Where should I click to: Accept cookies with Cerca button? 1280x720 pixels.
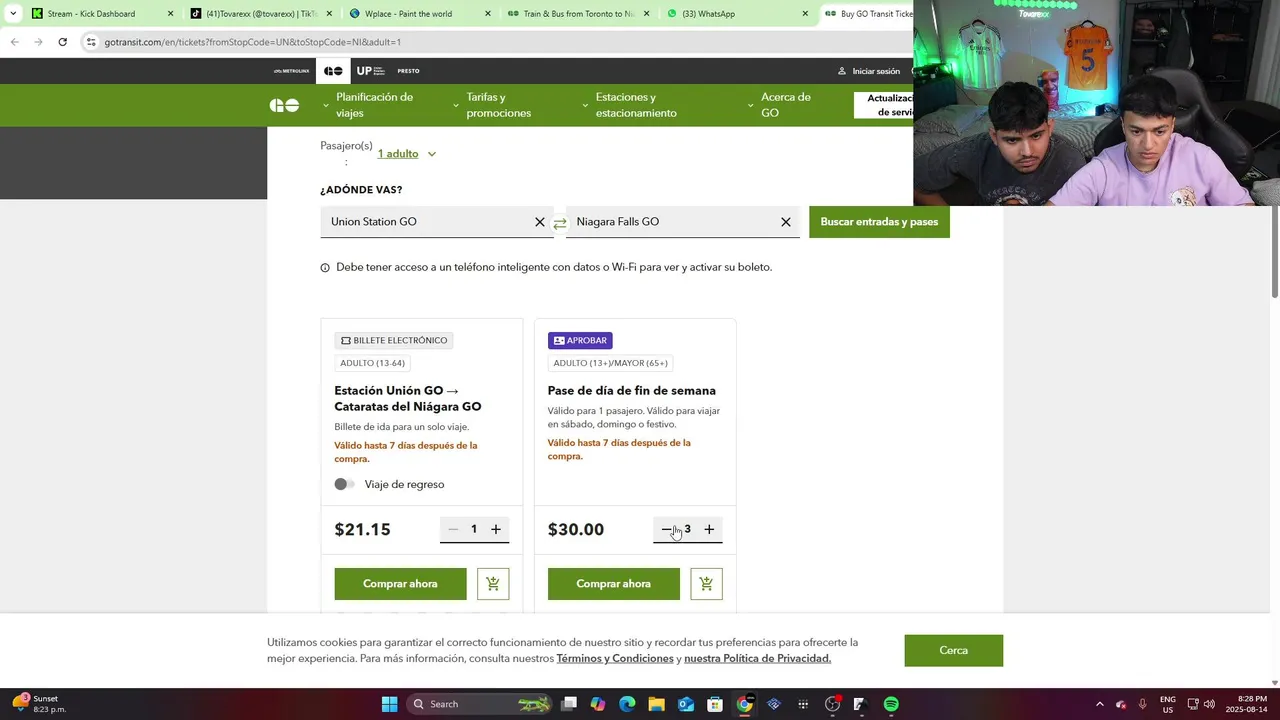[x=953, y=650]
